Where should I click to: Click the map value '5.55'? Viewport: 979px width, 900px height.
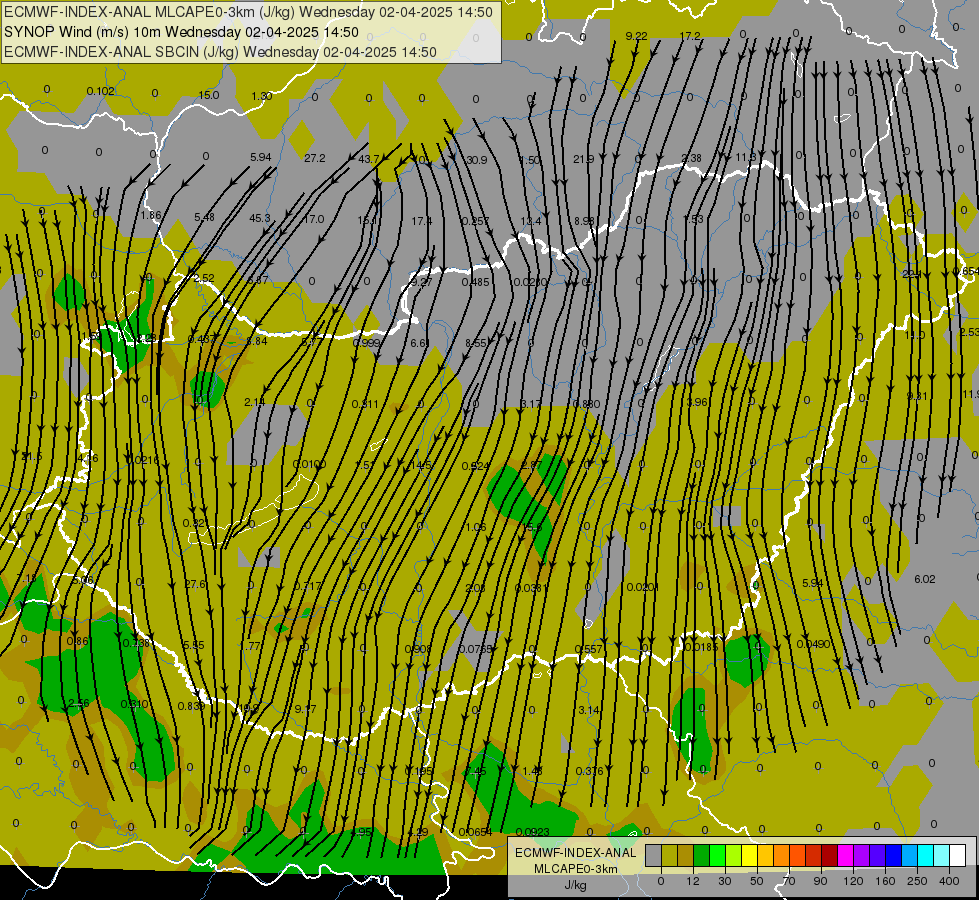[194, 645]
